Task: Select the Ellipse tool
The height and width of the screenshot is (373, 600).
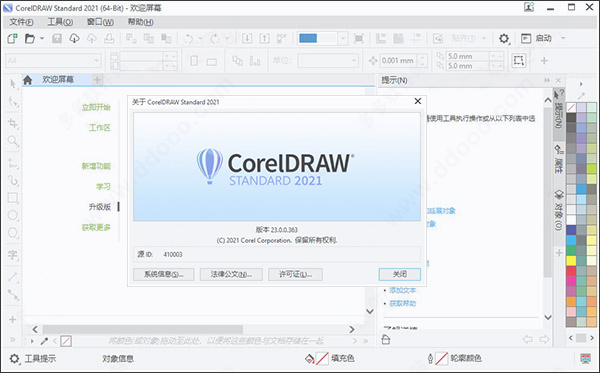Action: (13, 215)
